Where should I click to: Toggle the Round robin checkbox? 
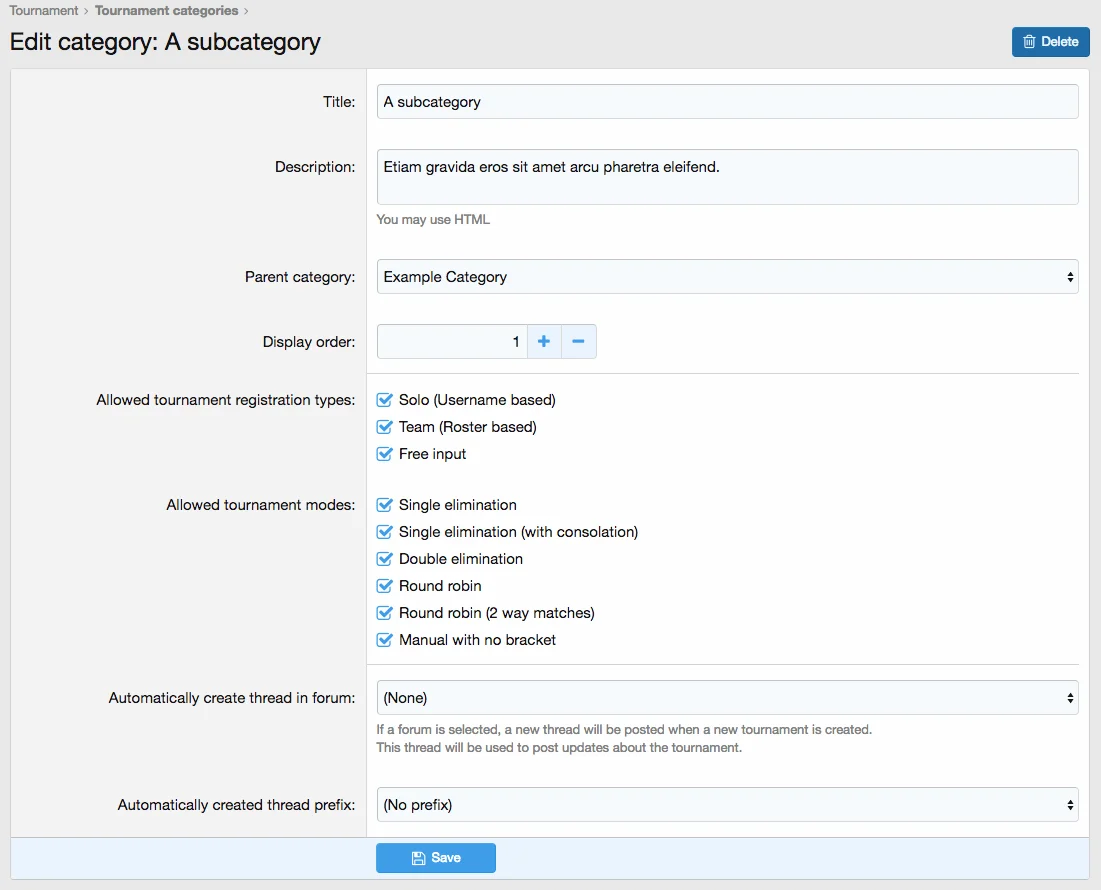pos(385,586)
